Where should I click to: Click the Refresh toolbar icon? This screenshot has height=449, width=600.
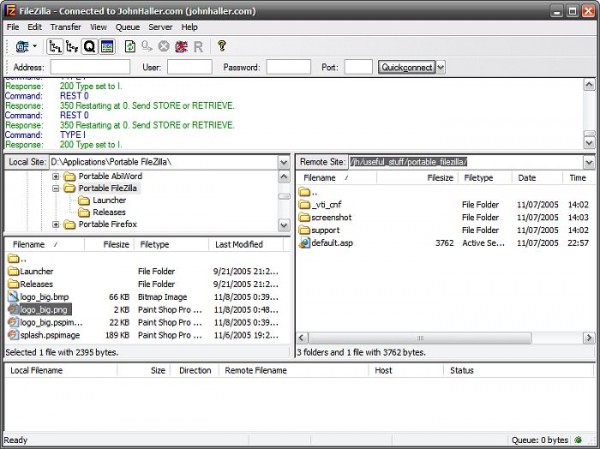[x=130, y=46]
